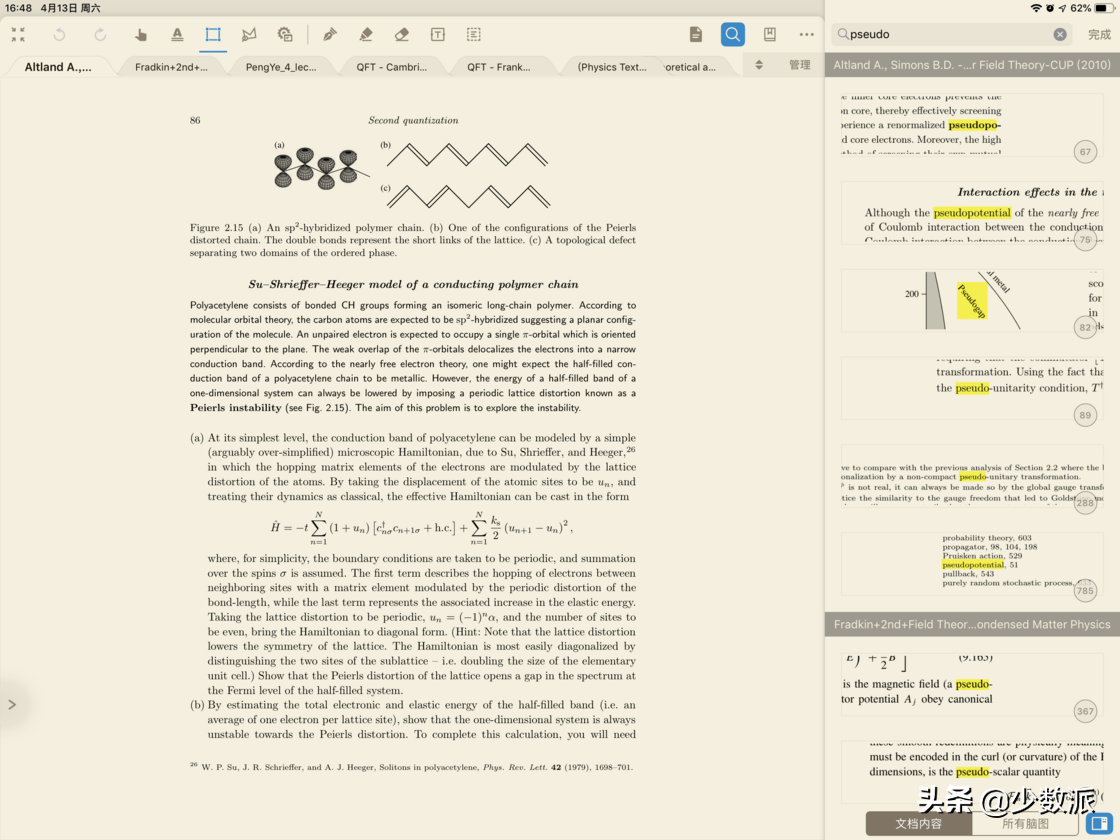Open the tab sort arrows
The image size is (1120, 840).
click(x=759, y=65)
